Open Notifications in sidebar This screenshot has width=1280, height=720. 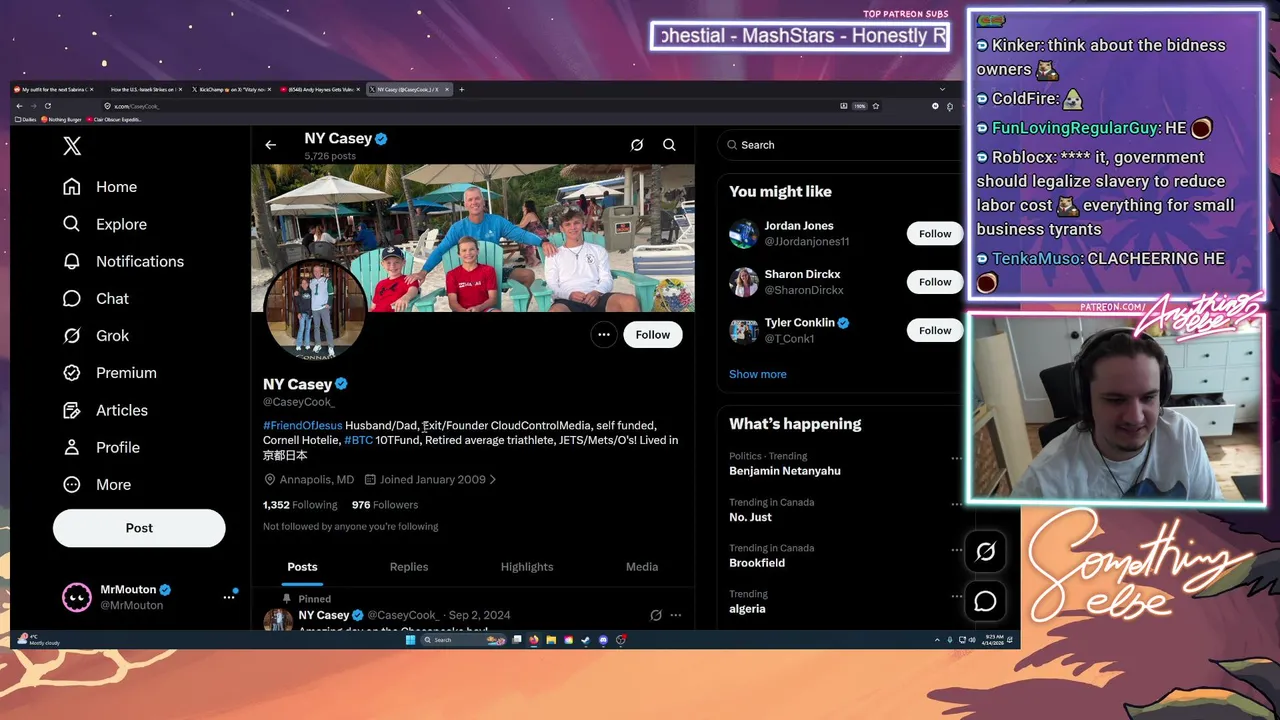click(123, 261)
